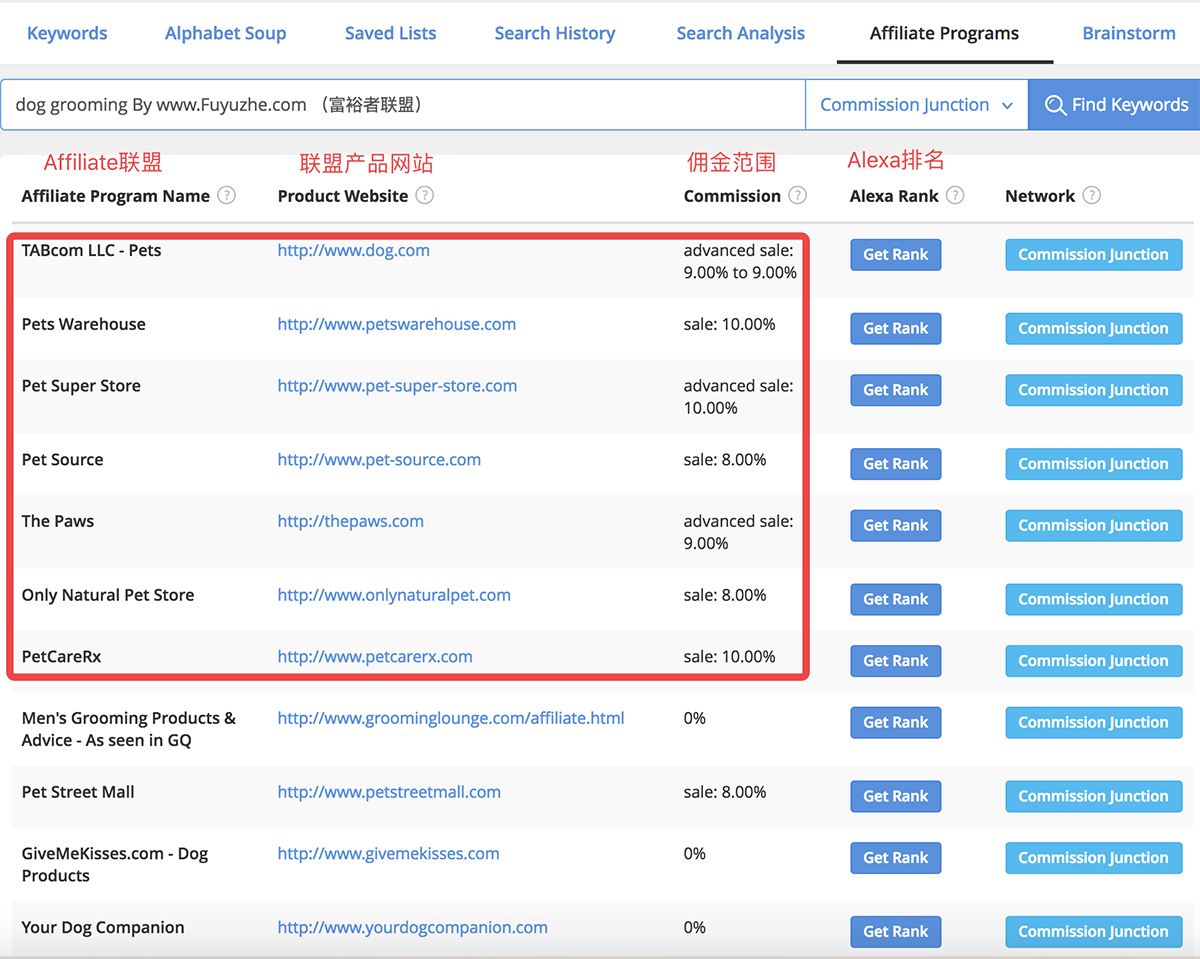
Task: Click help icon beside Product Website header
Action: pyautogui.click(x=425, y=195)
